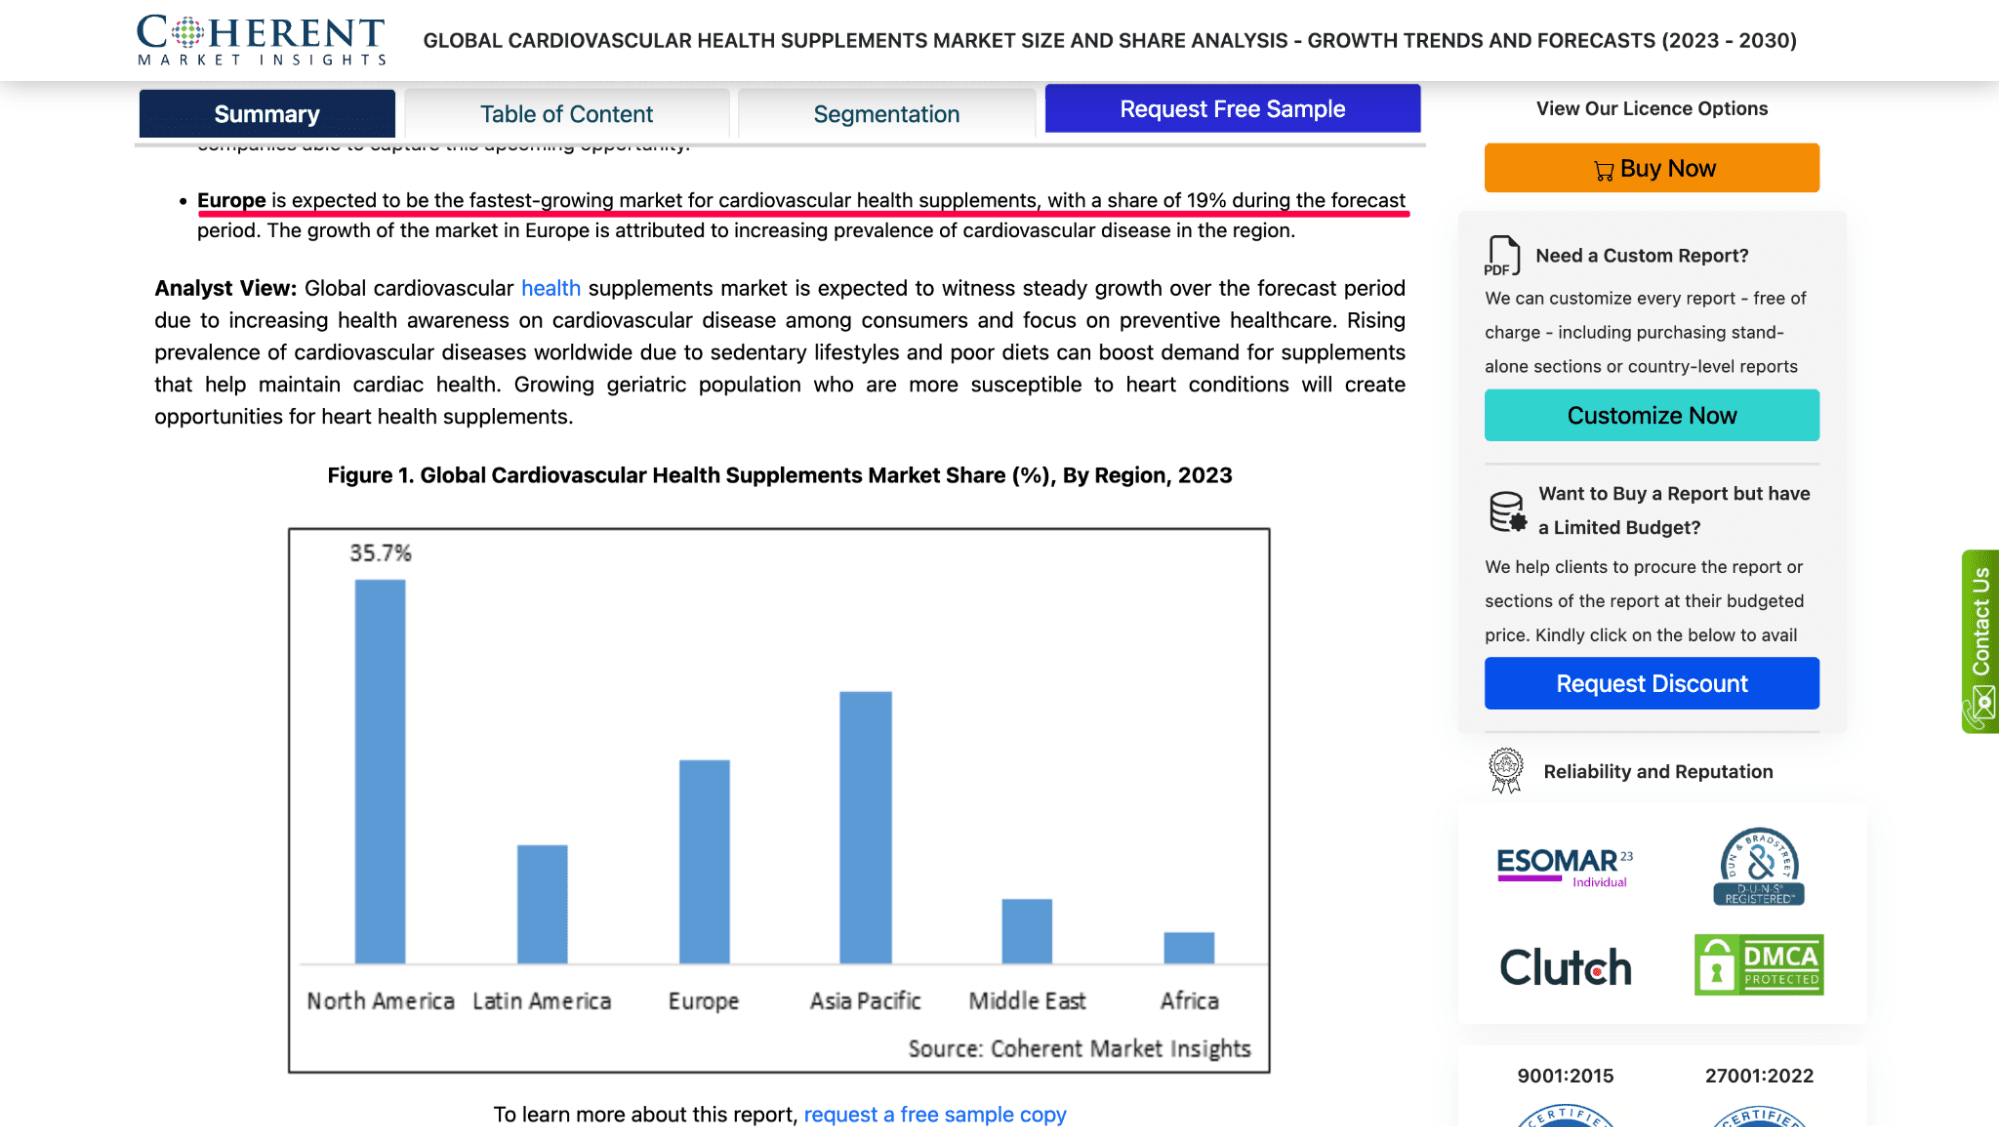Image resolution: width=1999 pixels, height=1128 pixels.
Task: Click the Coherent Market Insights logo
Action: (x=261, y=40)
